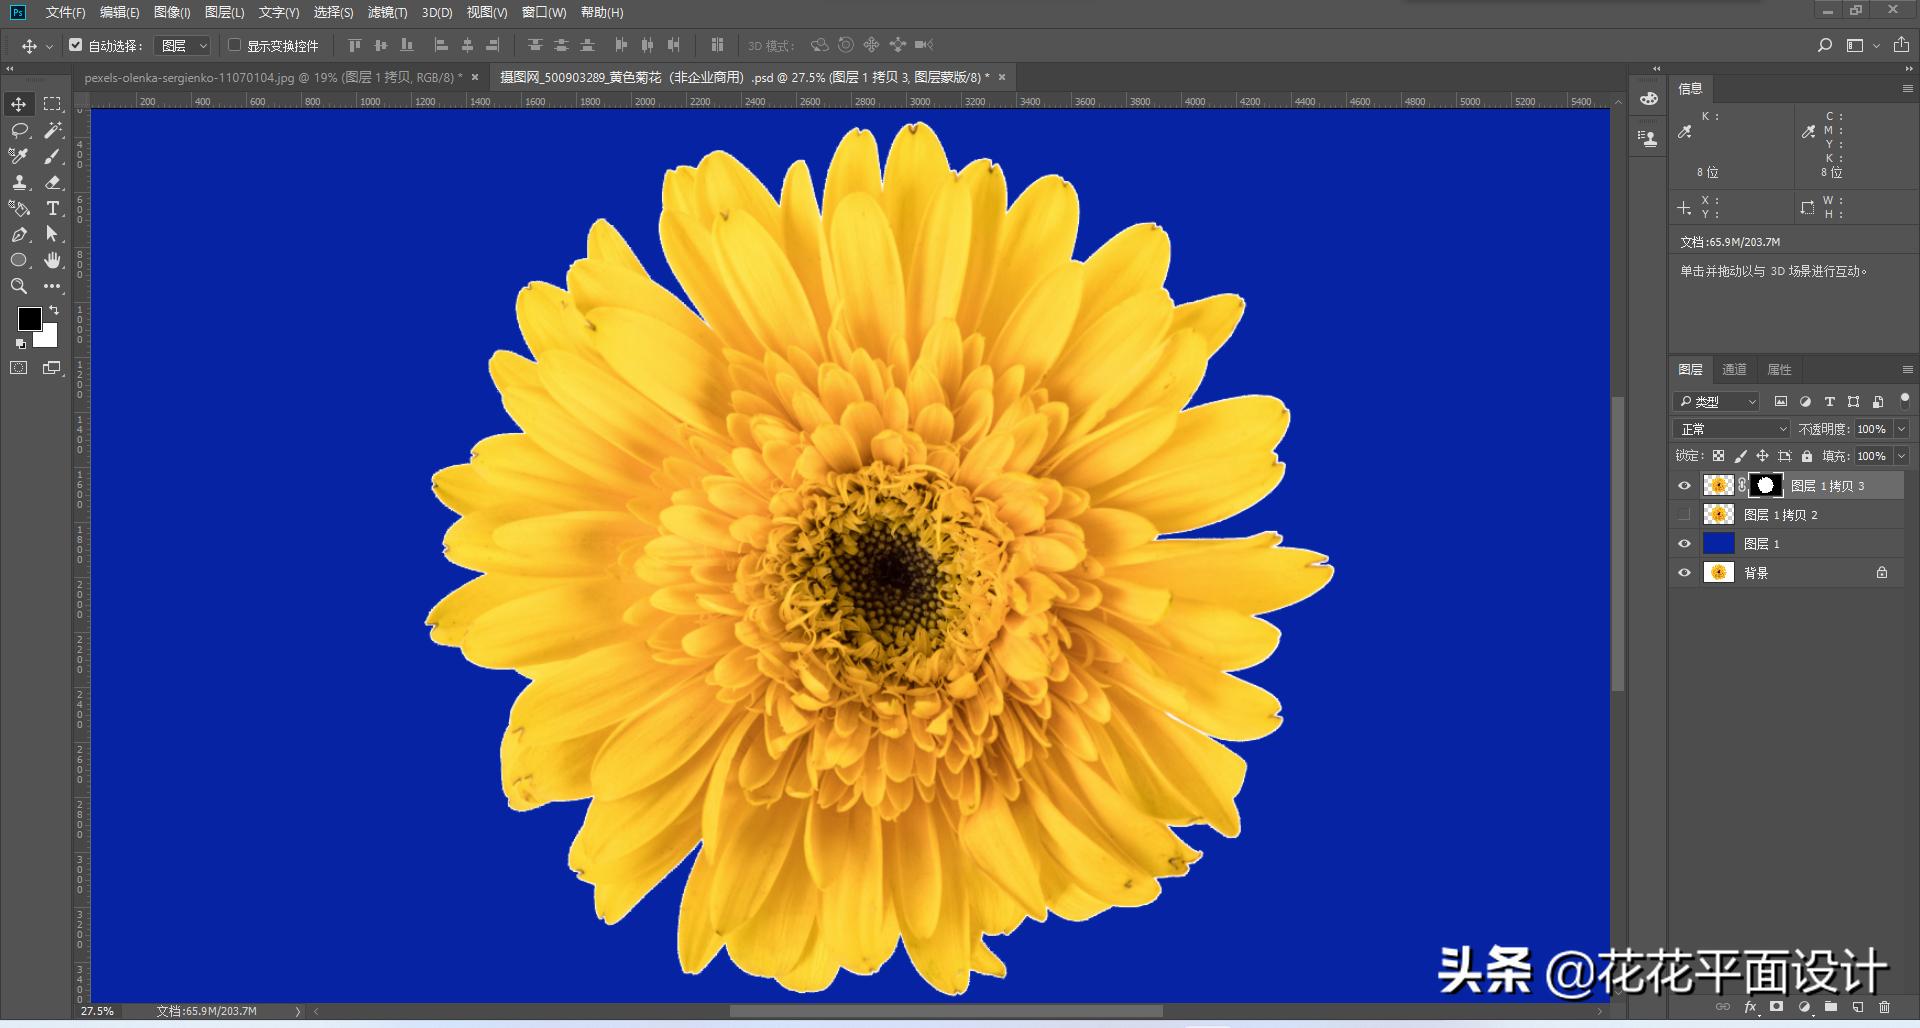Choose the Zoom tool
Screen dimensions: 1920x1028
(x=19, y=286)
